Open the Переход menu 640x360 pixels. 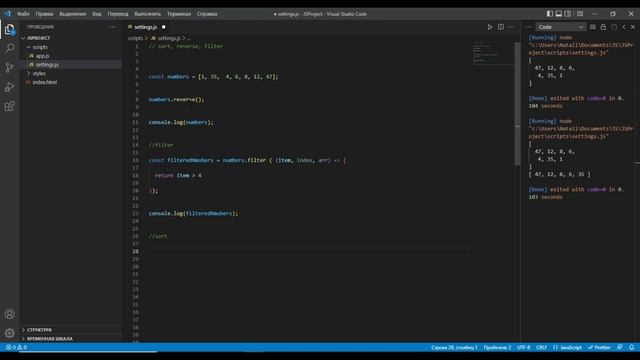[118, 14]
